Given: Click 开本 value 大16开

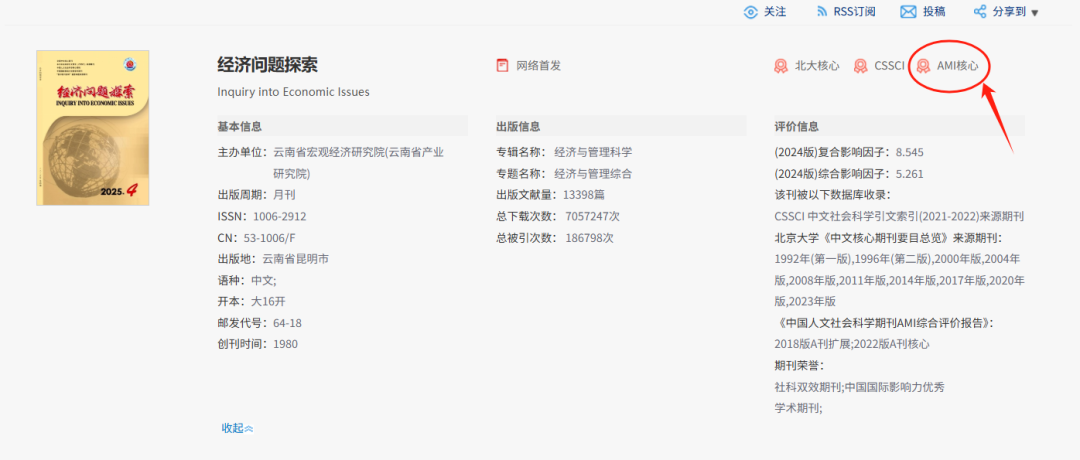Looking at the screenshot, I should pos(269,301).
